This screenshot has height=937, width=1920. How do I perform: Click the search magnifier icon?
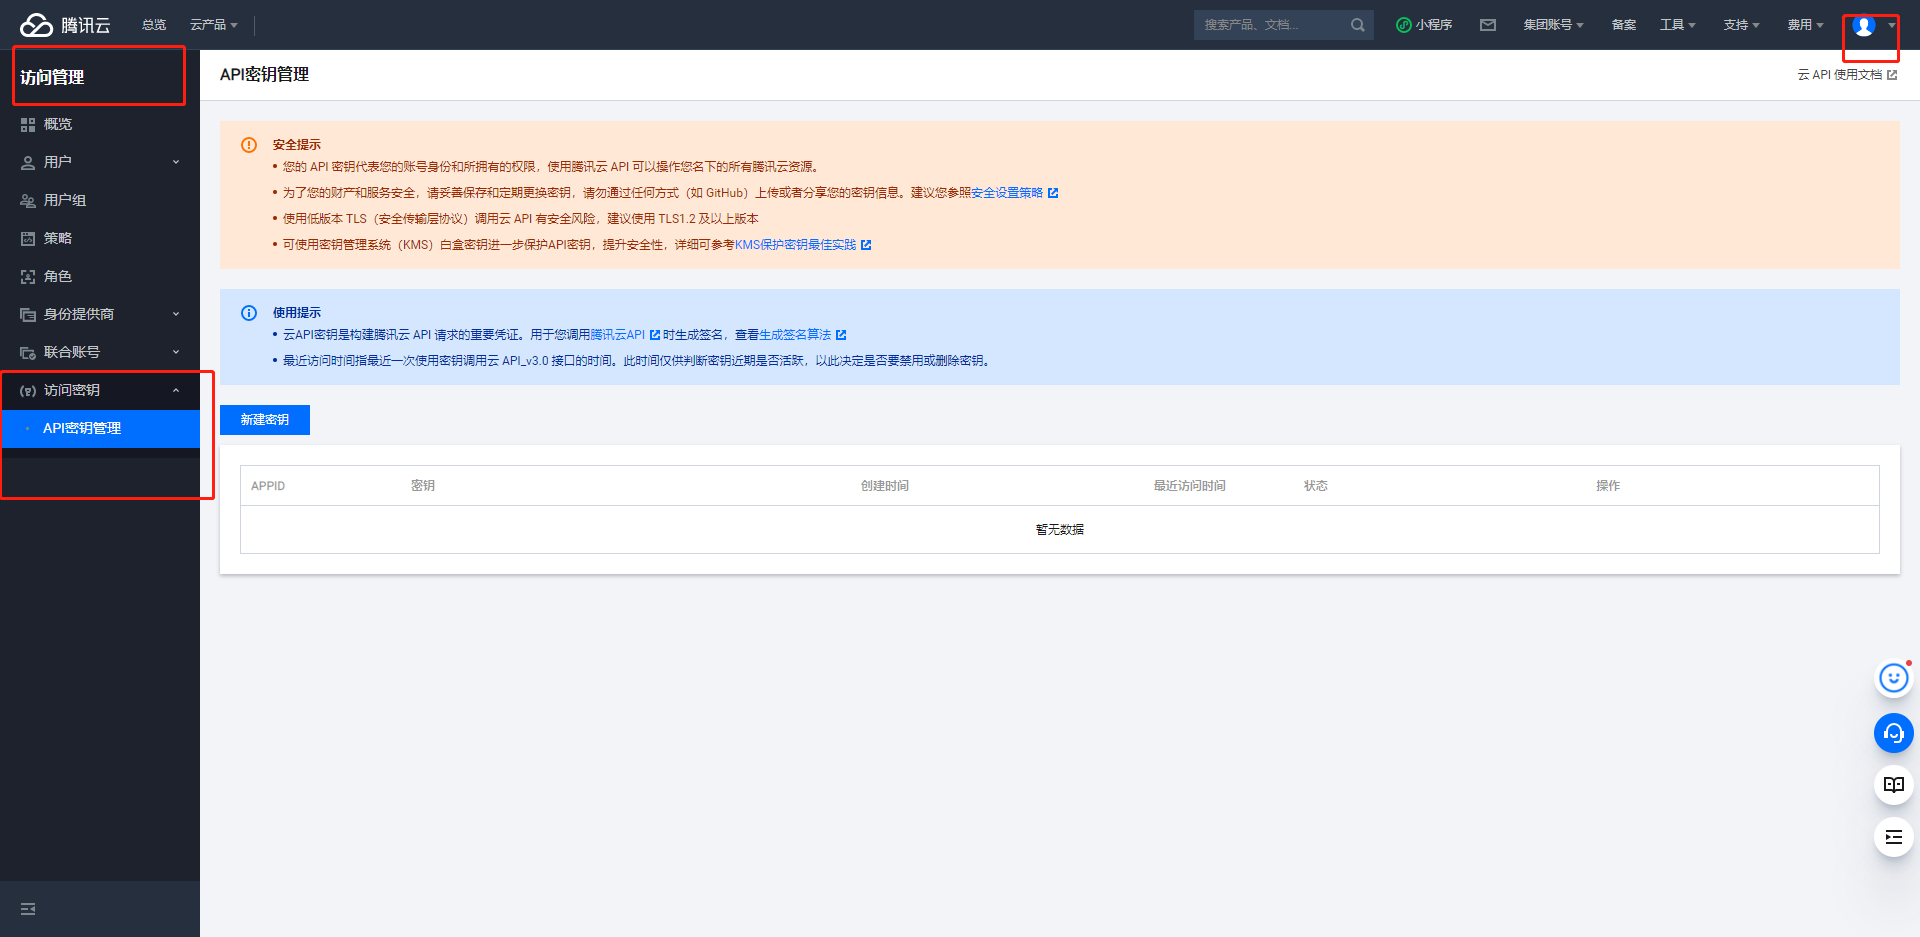pos(1357,25)
